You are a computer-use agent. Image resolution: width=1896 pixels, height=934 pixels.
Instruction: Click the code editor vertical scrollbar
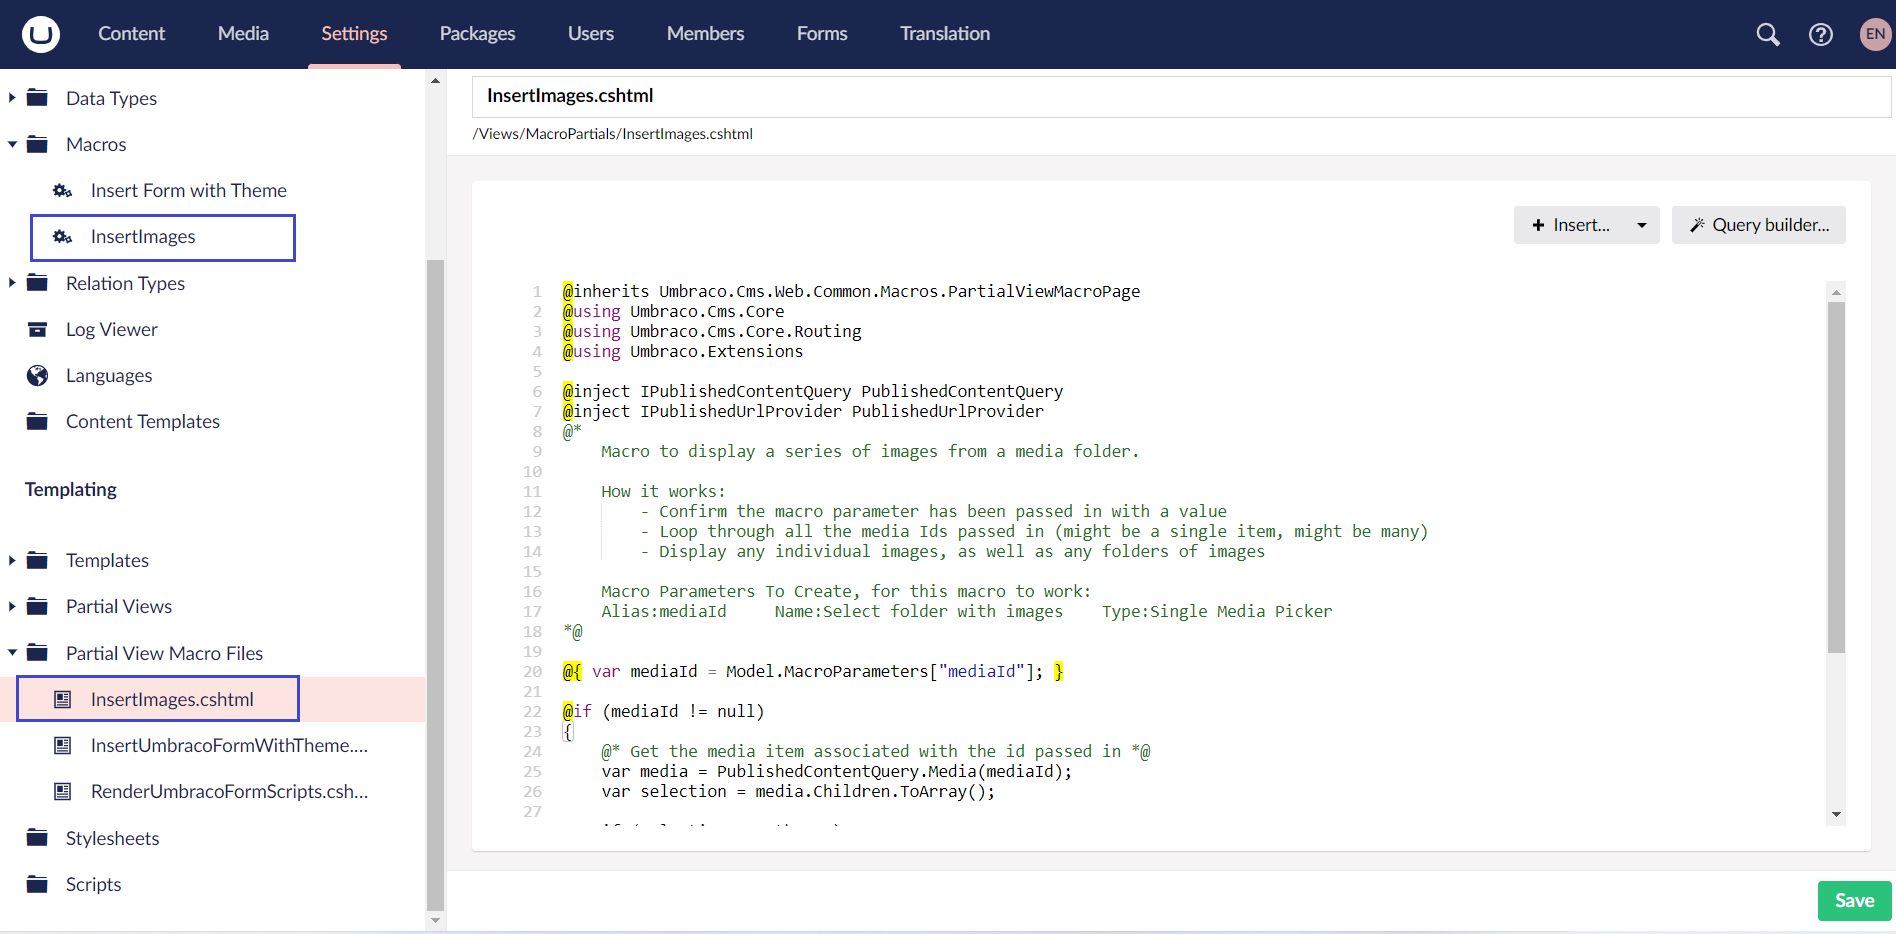pos(1835,478)
